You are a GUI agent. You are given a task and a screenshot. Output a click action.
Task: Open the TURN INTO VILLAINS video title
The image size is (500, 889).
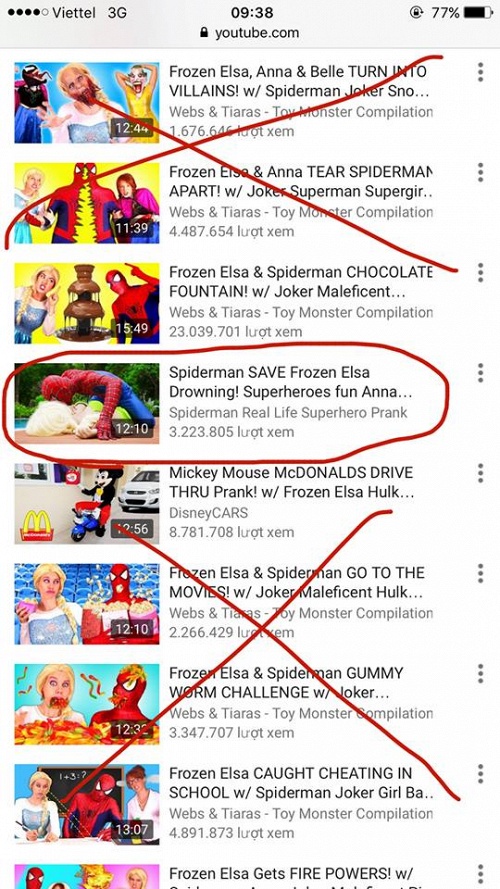299,82
